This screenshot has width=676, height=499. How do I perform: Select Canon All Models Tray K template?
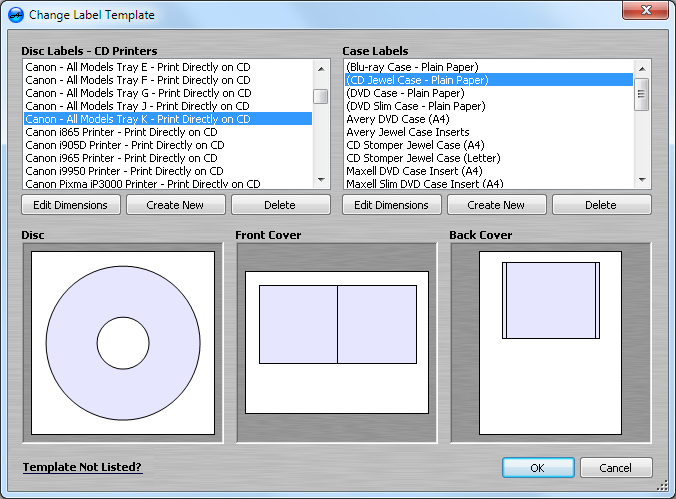pyautogui.click(x=168, y=119)
